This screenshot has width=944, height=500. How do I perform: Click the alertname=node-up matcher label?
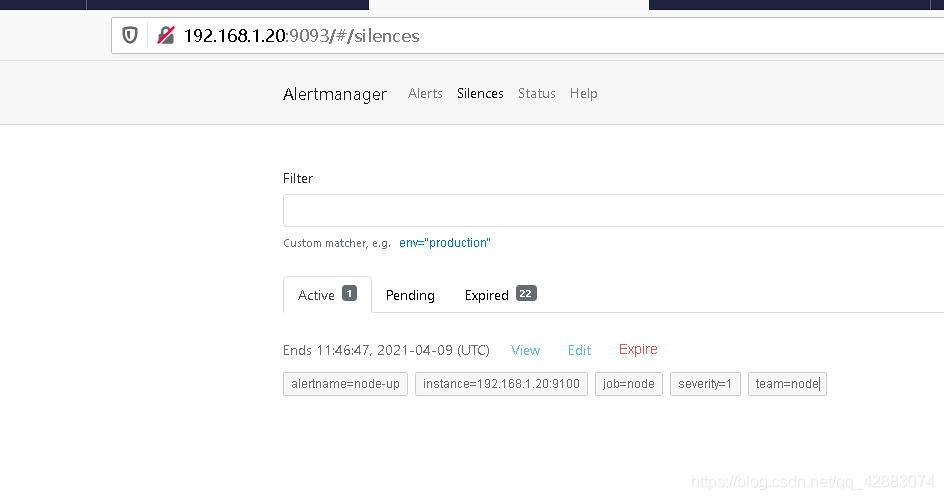point(346,384)
